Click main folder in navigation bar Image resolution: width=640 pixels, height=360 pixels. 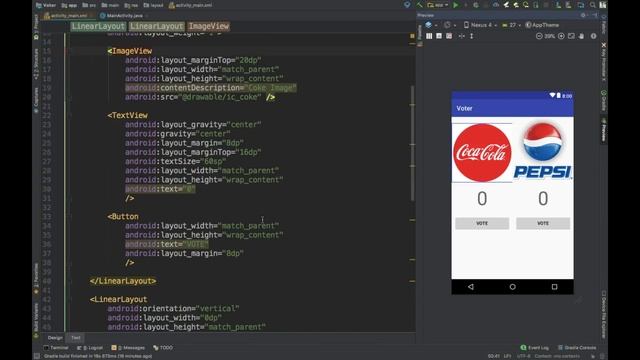coord(110,5)
